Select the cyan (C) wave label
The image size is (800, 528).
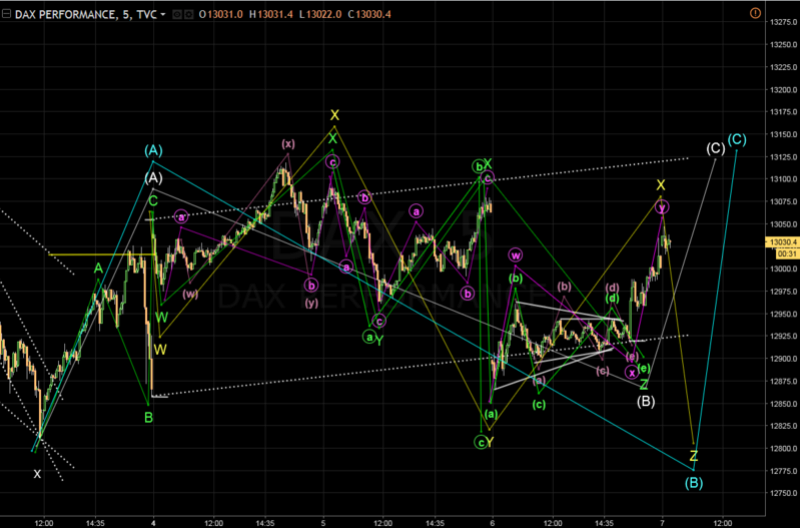click(737, 139)
